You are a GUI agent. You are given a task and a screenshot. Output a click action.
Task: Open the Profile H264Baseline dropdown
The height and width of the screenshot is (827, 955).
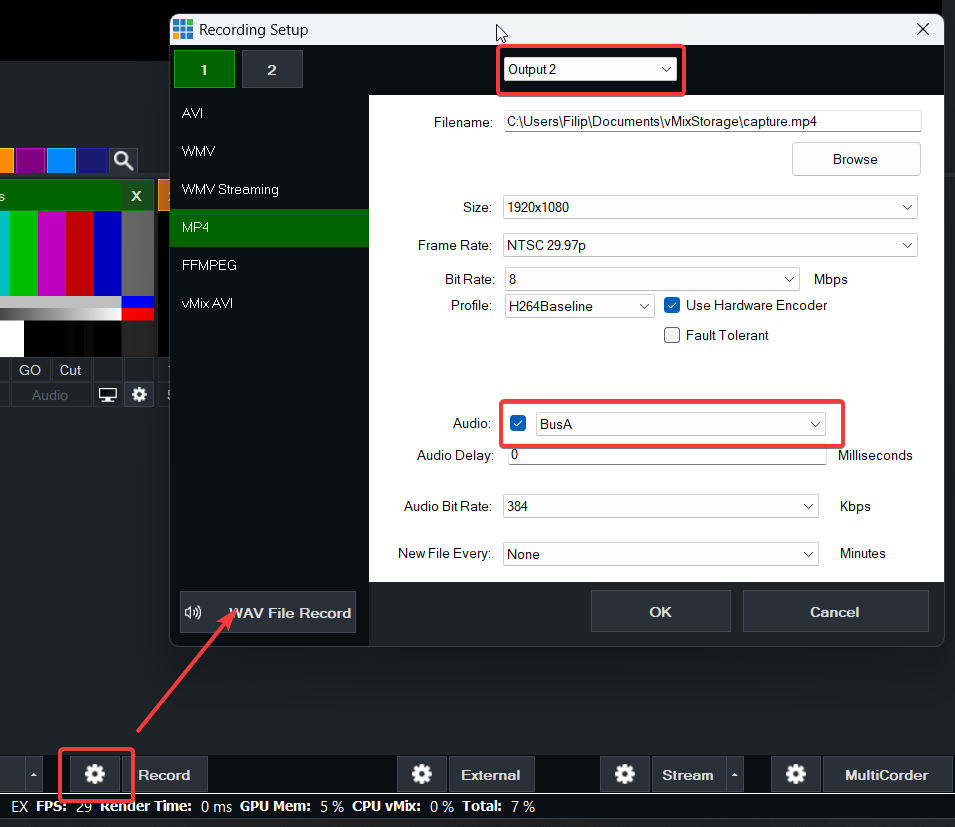pyautogui.click(x=579, y=306)
